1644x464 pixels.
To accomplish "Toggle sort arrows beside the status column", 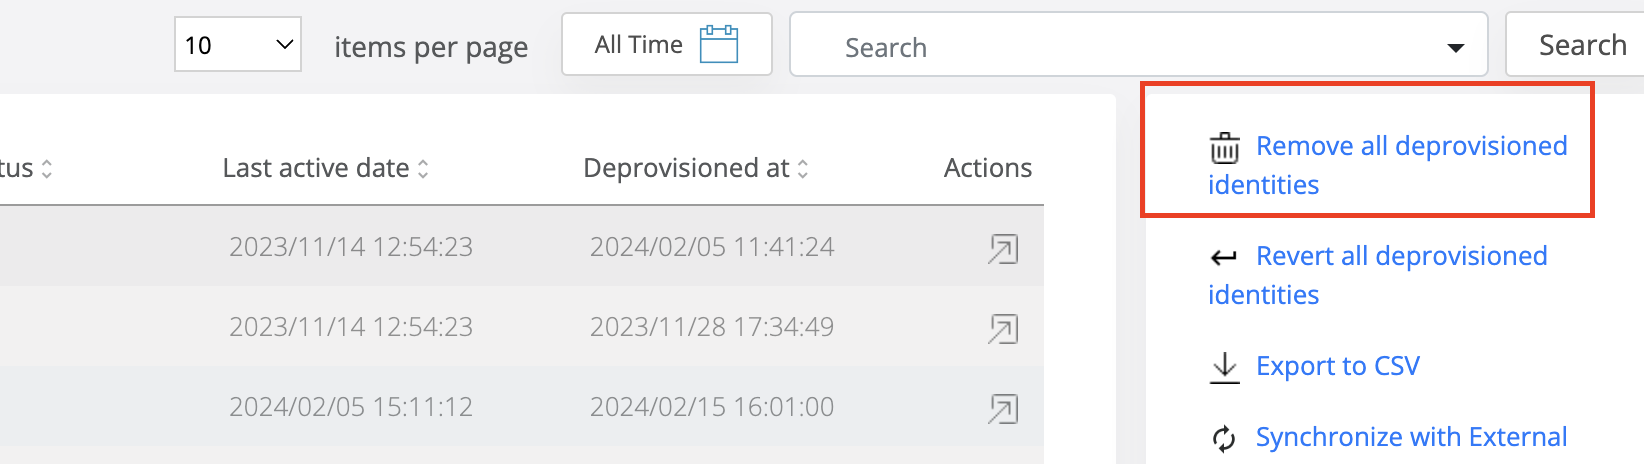I will [46, 169].
